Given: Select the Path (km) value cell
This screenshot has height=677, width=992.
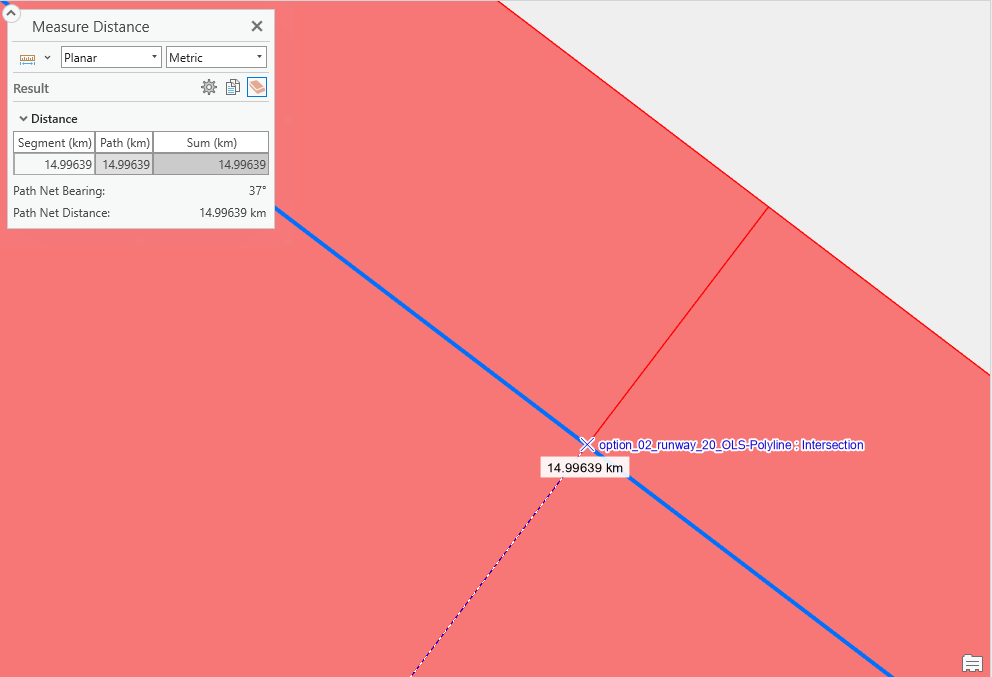Looking at the screenshot, I should click(x=124, y=162).
